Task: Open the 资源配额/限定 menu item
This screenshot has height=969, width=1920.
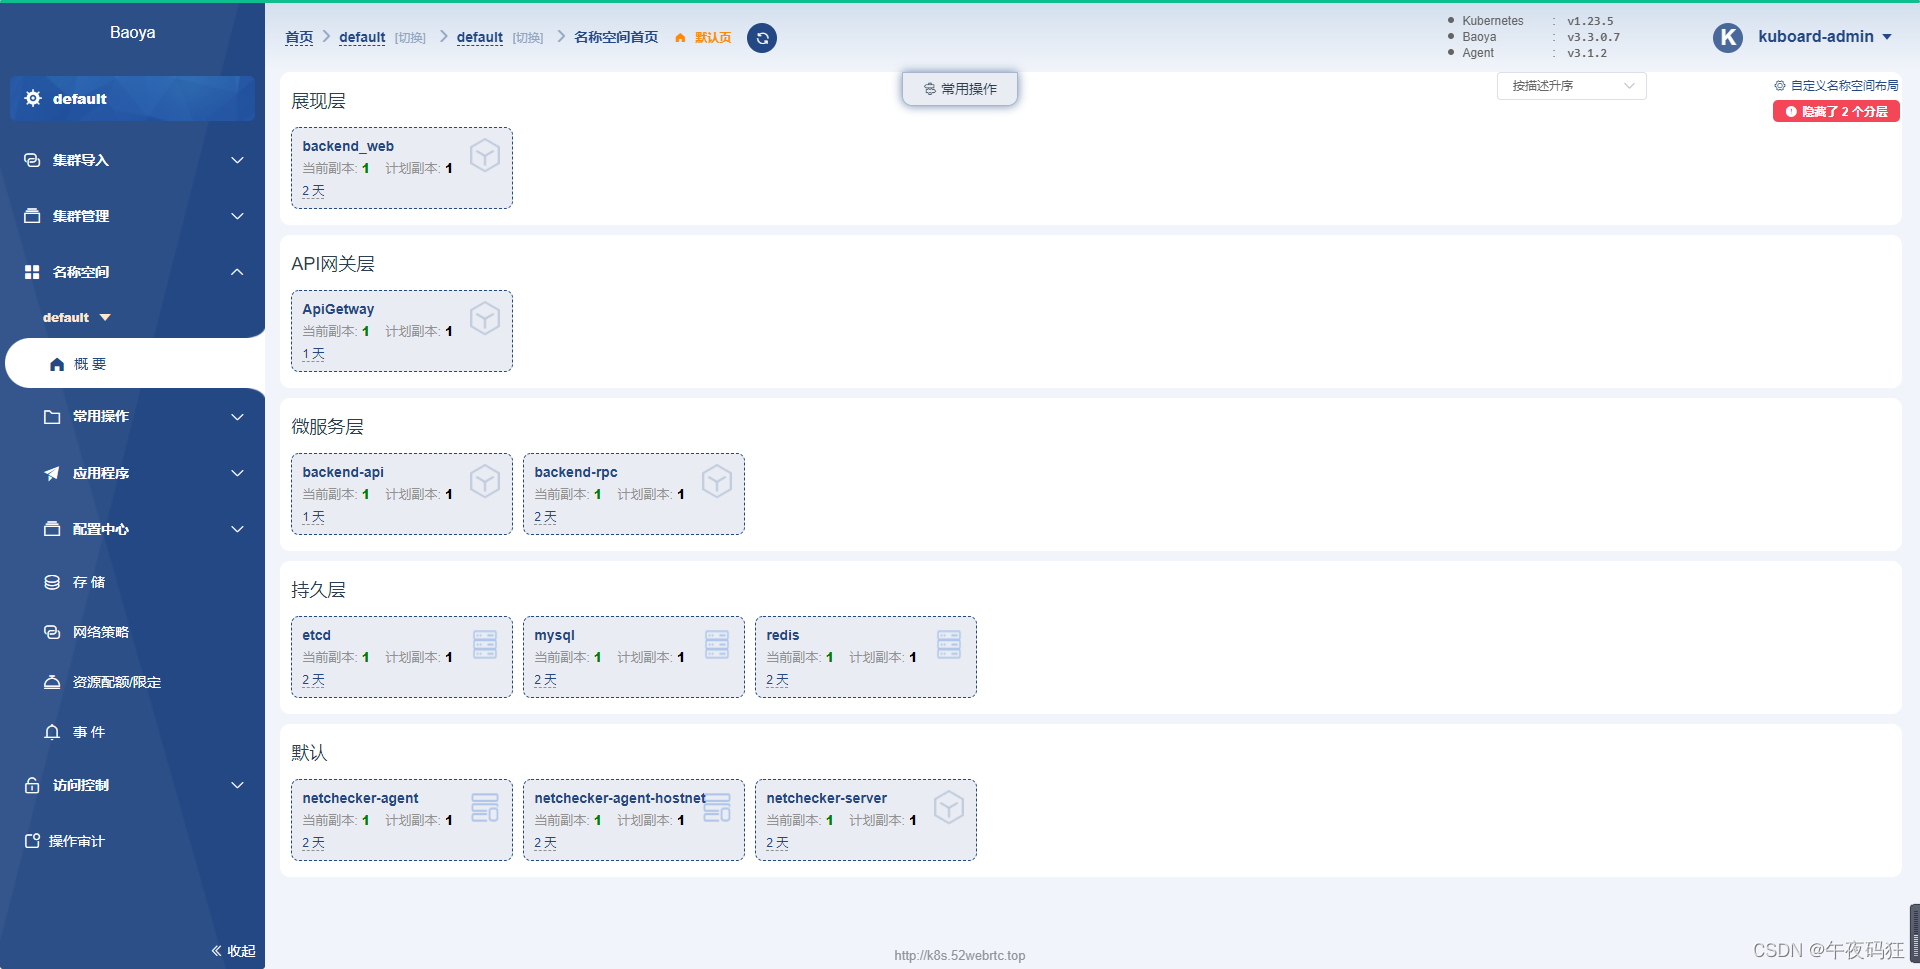Action: 132,682
